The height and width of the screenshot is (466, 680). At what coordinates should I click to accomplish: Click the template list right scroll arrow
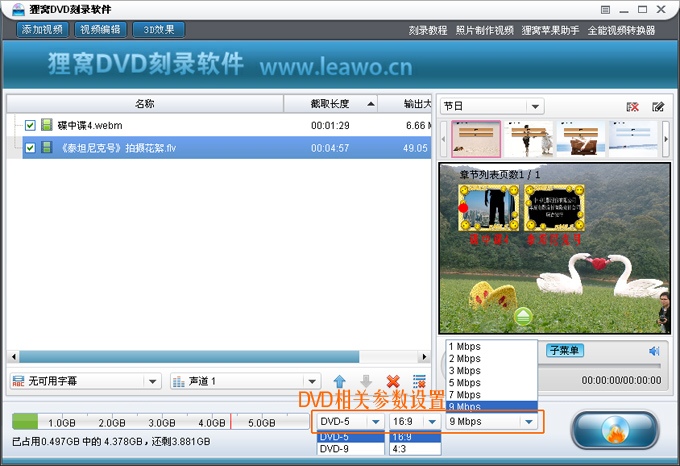(x=666, y=139)
